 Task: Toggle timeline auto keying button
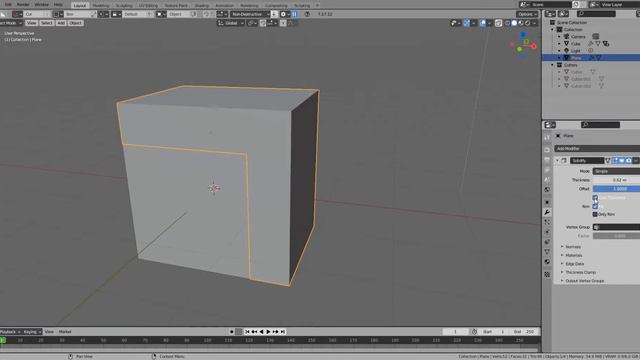click(232, 332)
